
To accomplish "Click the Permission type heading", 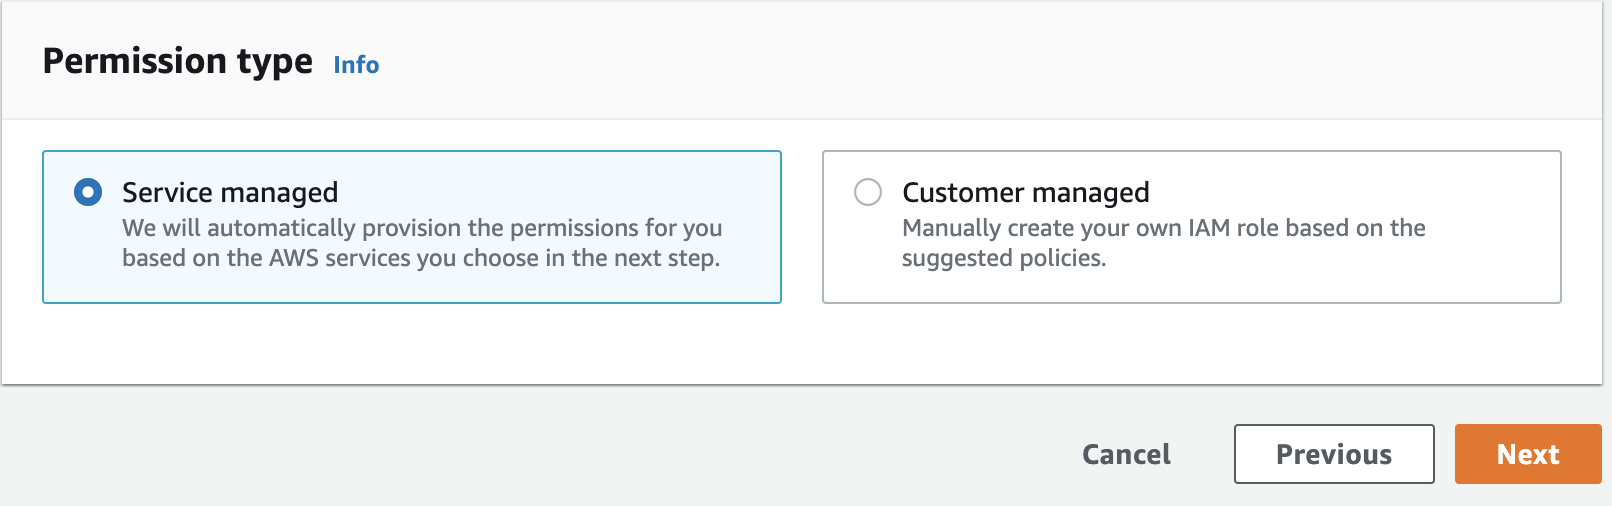I will point(178,62).
